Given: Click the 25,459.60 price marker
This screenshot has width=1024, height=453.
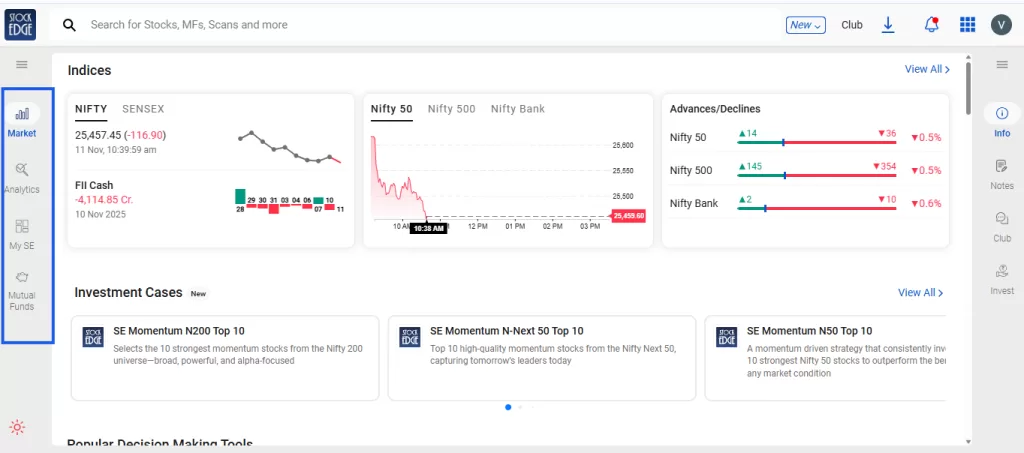Looking at the screenshot, I should pos(628,216).
